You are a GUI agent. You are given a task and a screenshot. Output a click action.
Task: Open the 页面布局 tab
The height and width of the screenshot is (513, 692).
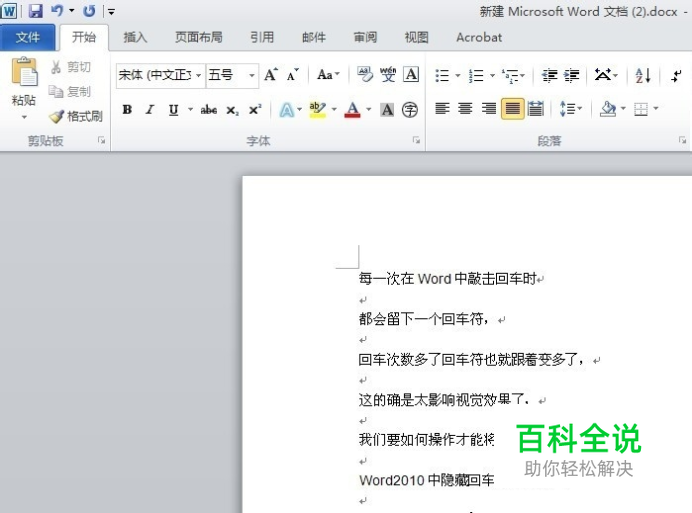tap(199, 38)
